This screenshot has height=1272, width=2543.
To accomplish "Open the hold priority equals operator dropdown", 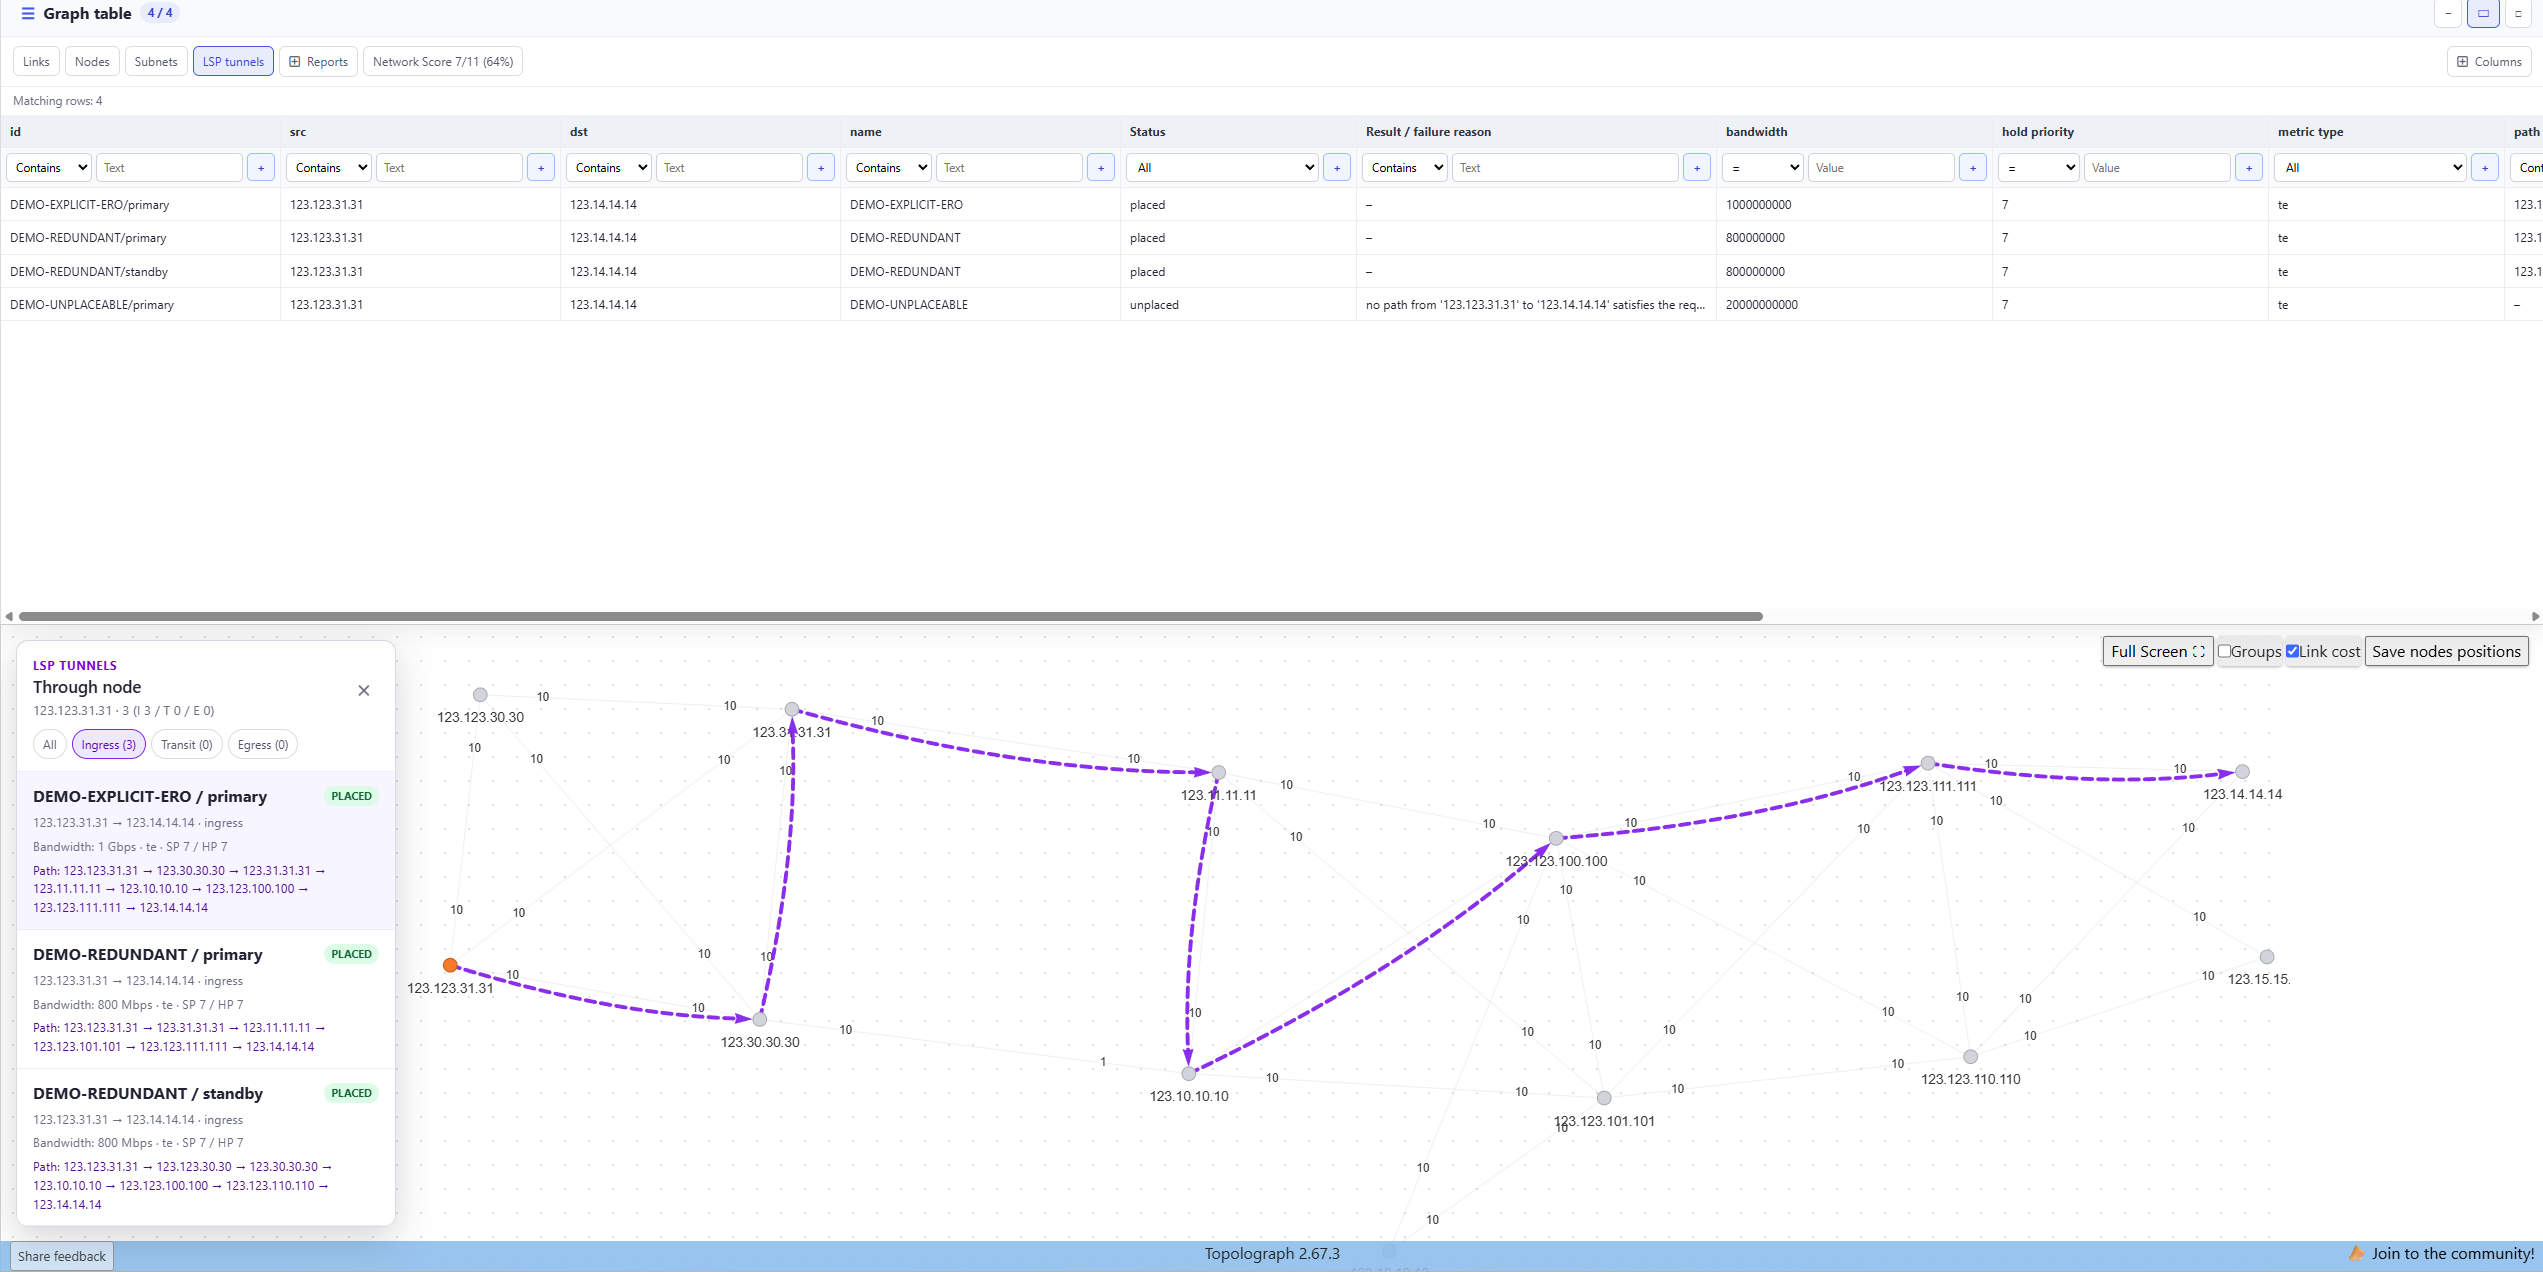I will point(2039,168).
